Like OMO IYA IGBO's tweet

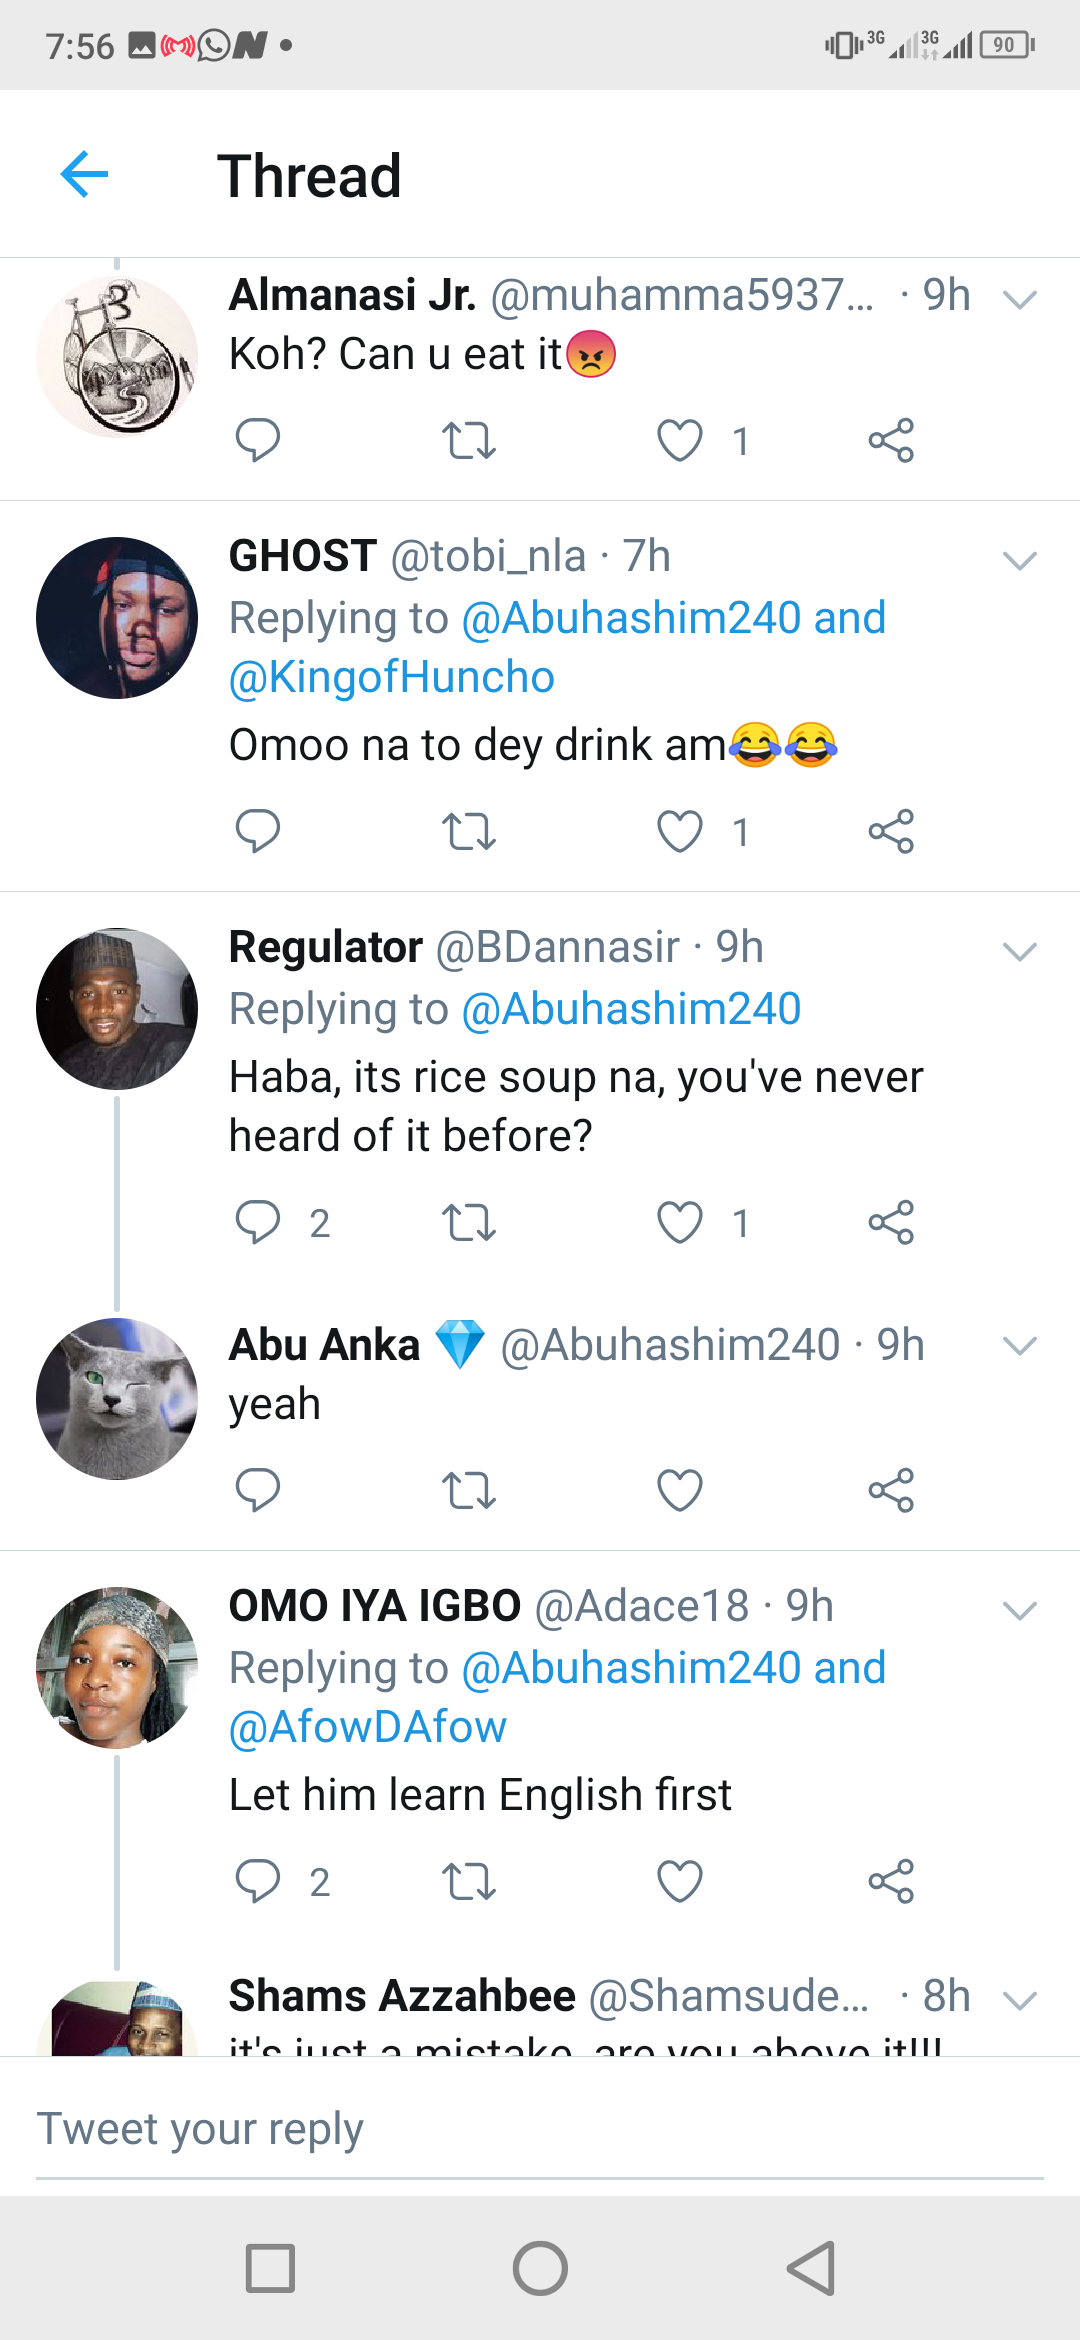pos(680,1881)
